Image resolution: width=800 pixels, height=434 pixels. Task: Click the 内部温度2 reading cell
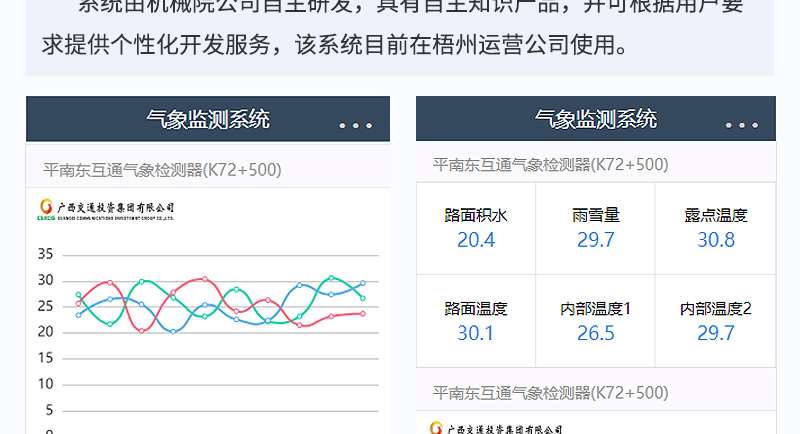[x=716, y=322]
